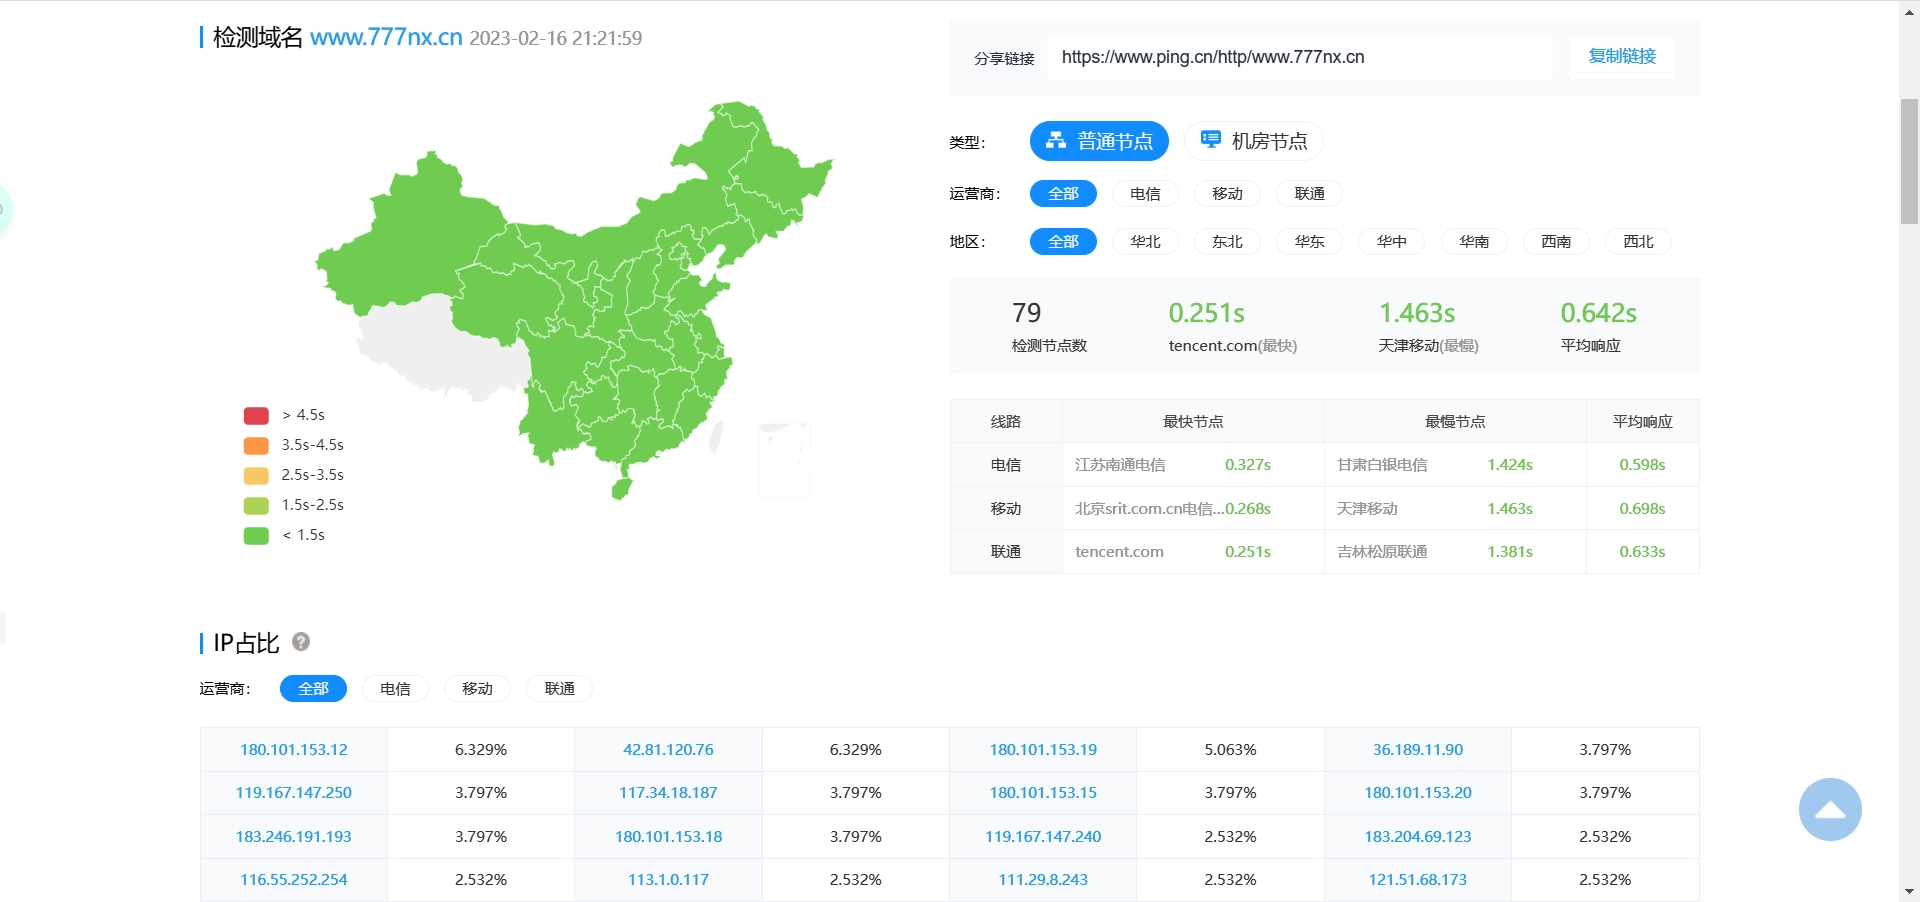
Task: Open IP 180.101.153.20 link
Action: [x=1418, y=793]
